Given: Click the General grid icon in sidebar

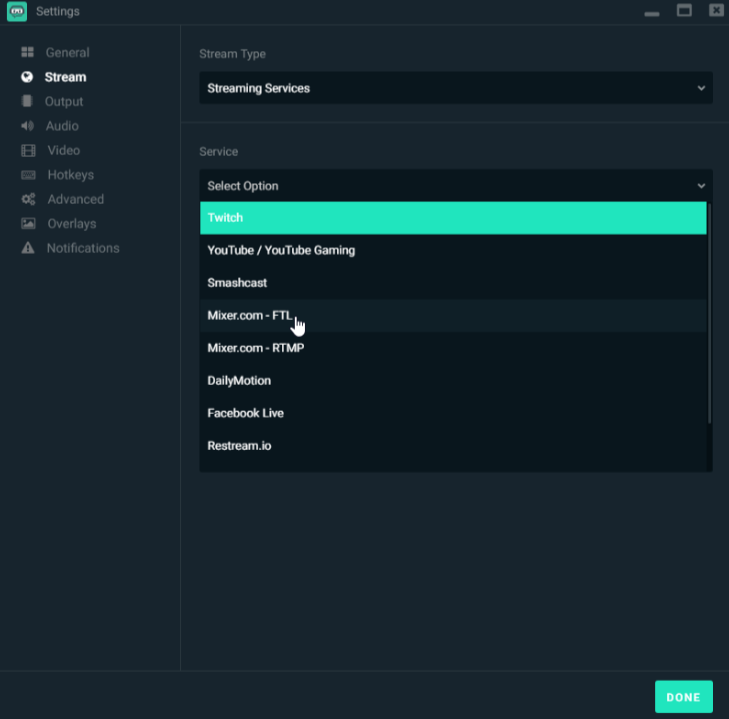Looking at the screenshot, I should click(x=28, y=53).
